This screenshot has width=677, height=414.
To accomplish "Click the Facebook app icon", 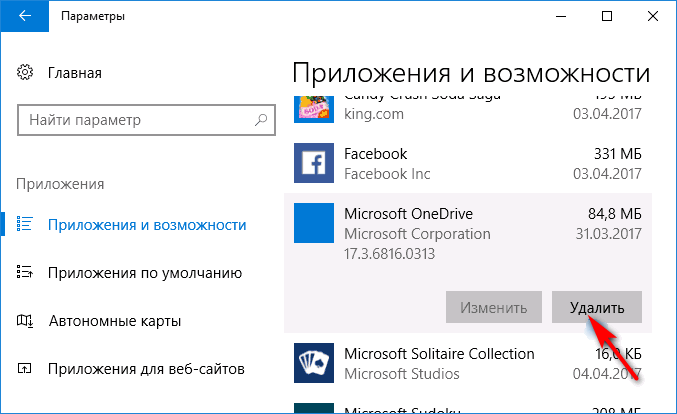I will click(x=314, y=163).
